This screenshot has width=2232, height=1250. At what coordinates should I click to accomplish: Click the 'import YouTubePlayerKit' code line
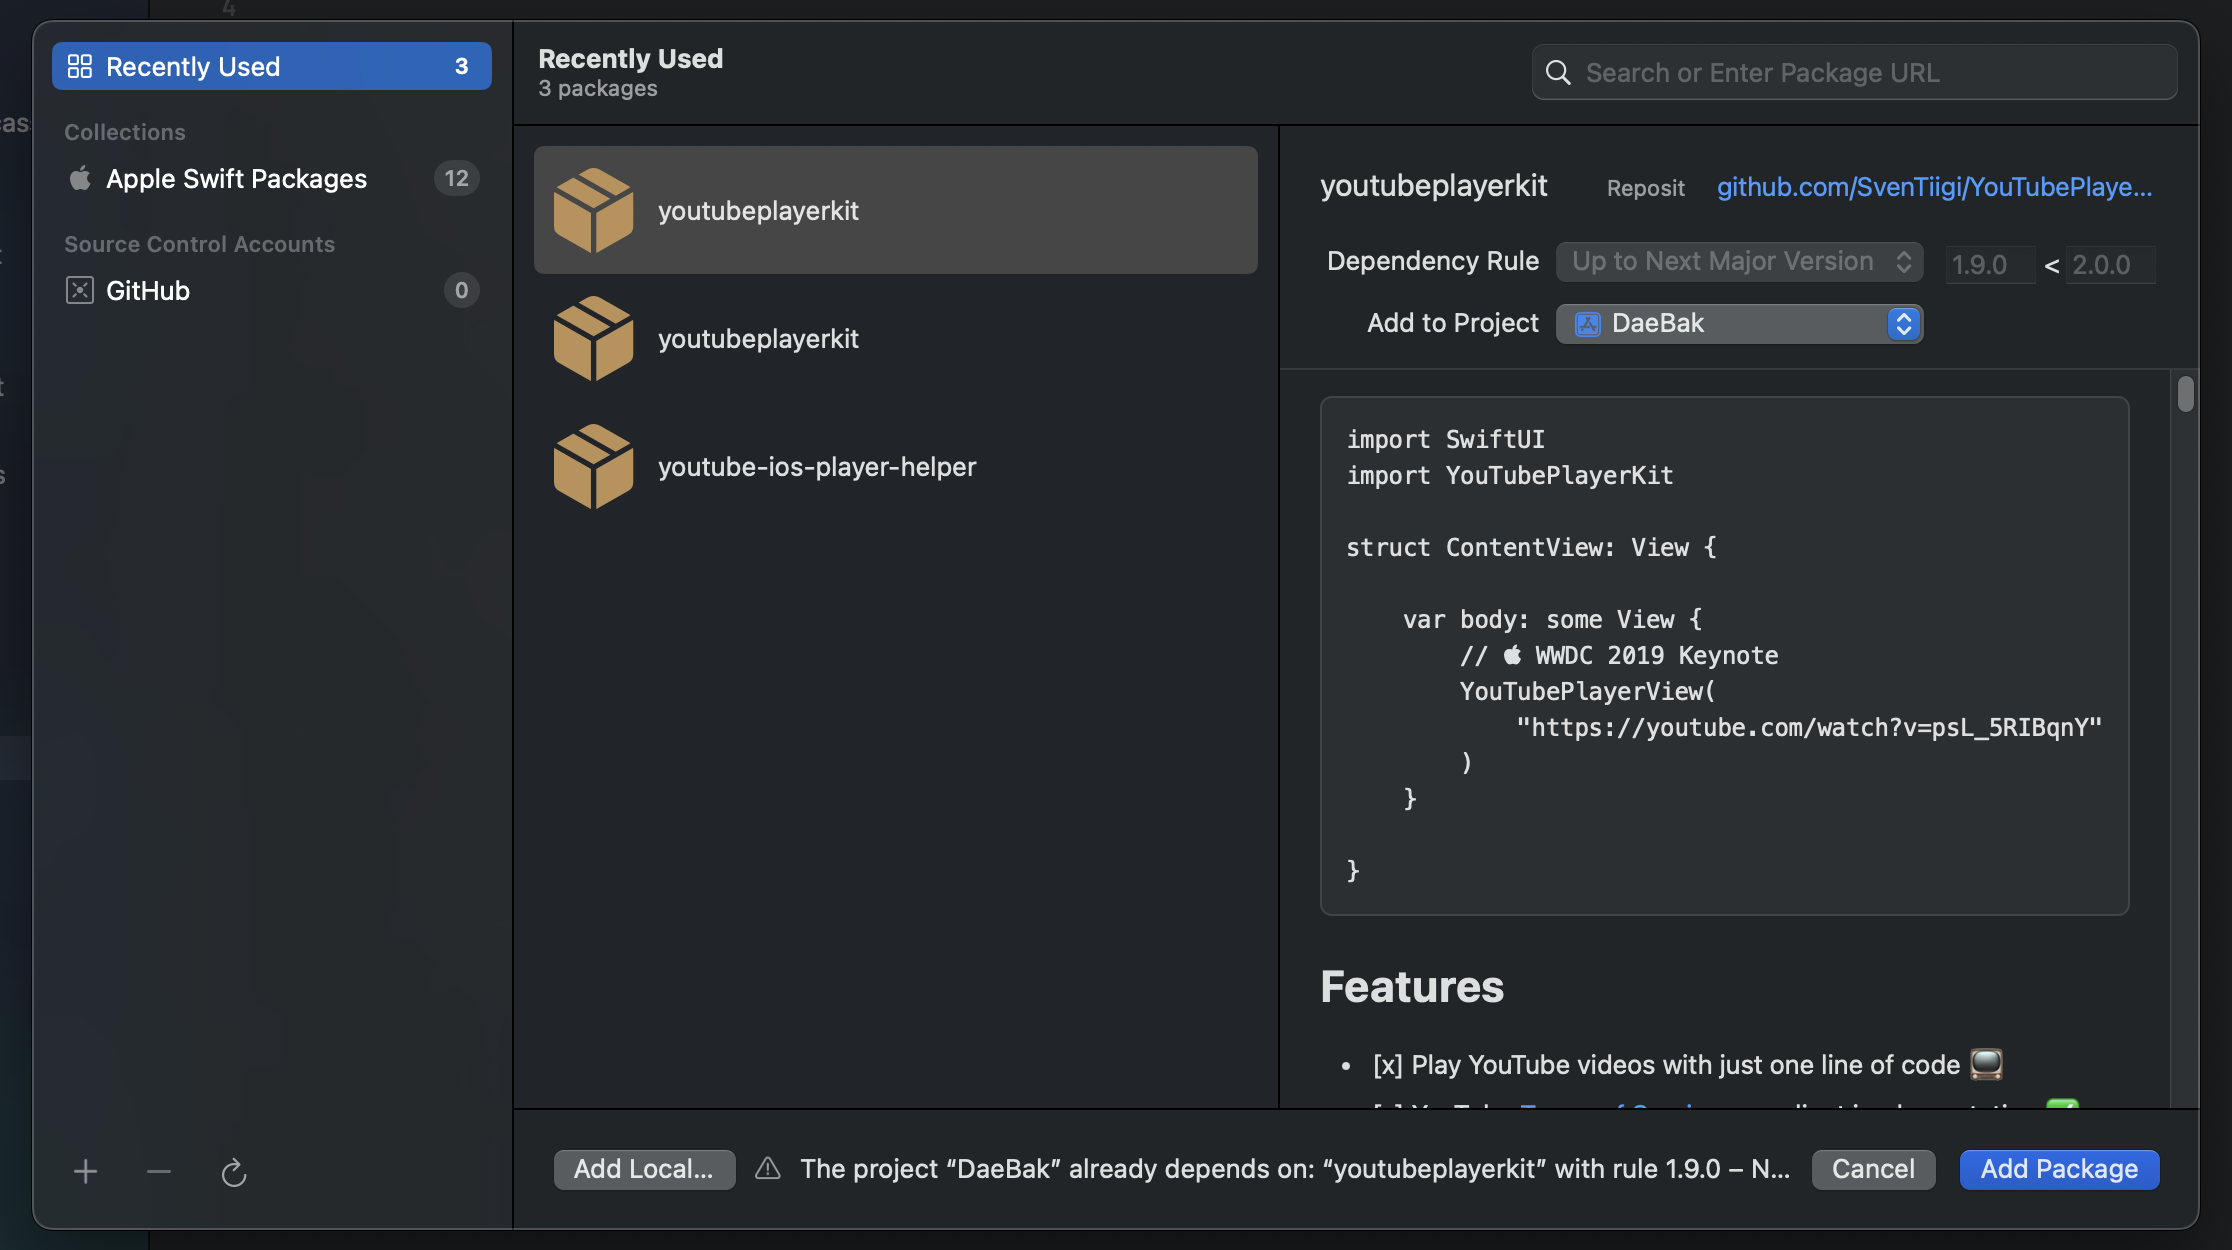(x=1509, y=475)
